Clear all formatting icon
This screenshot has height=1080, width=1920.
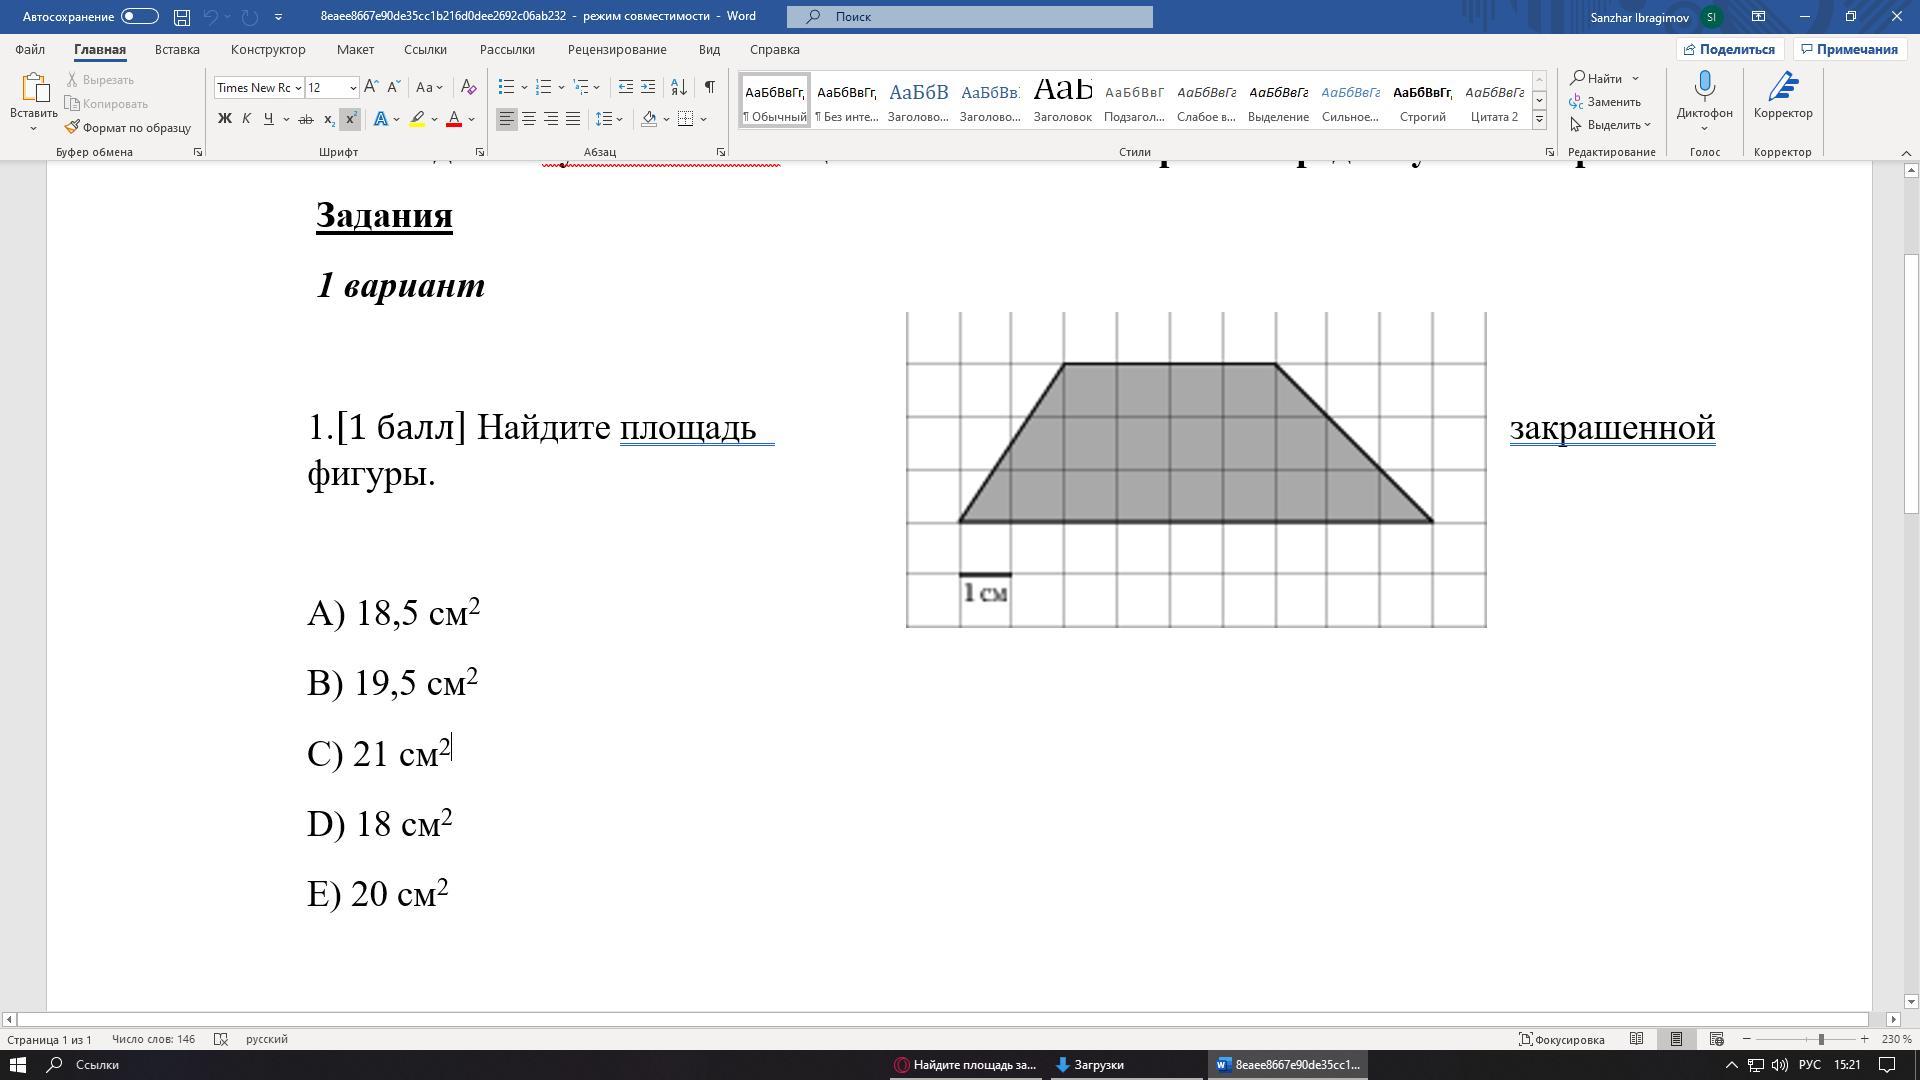pos(468,87)
